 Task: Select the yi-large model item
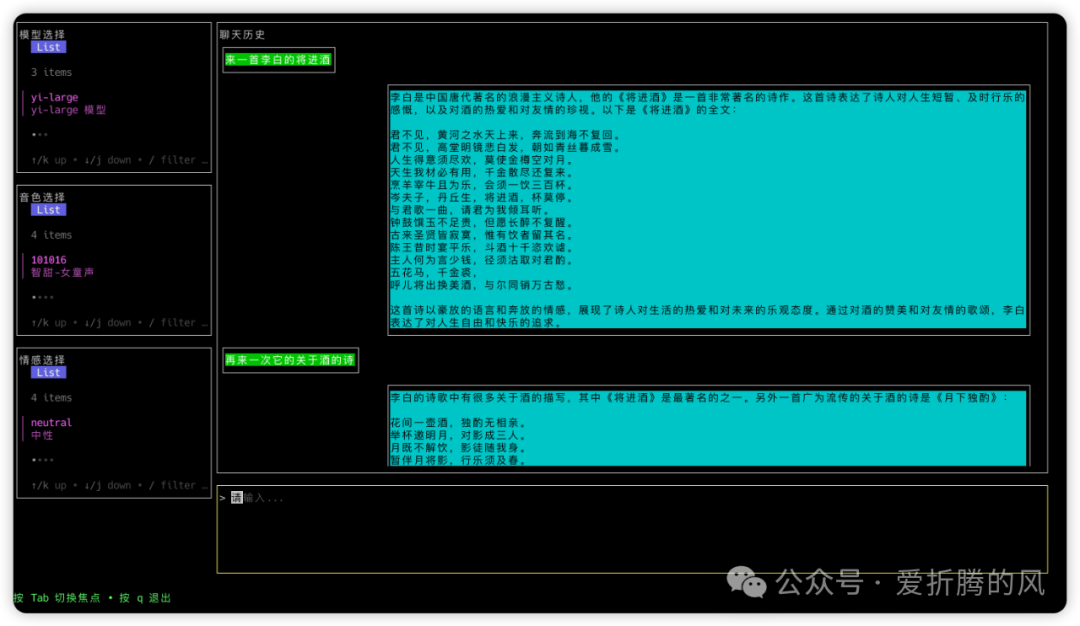54,97
